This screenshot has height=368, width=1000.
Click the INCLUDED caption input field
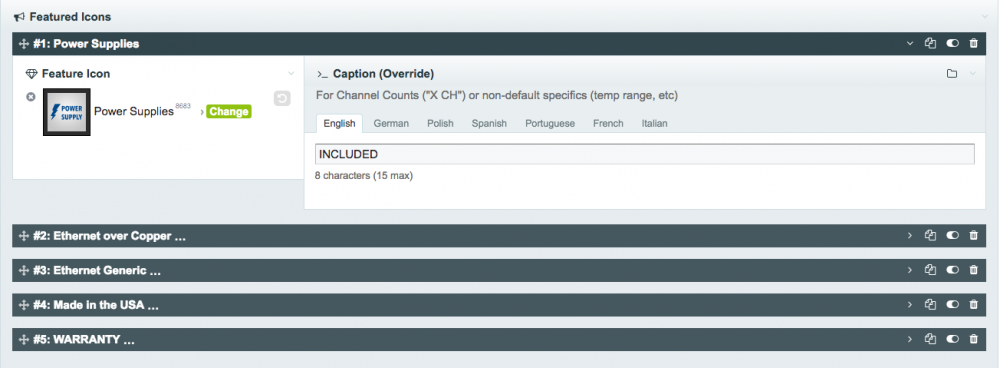[645, 154]
